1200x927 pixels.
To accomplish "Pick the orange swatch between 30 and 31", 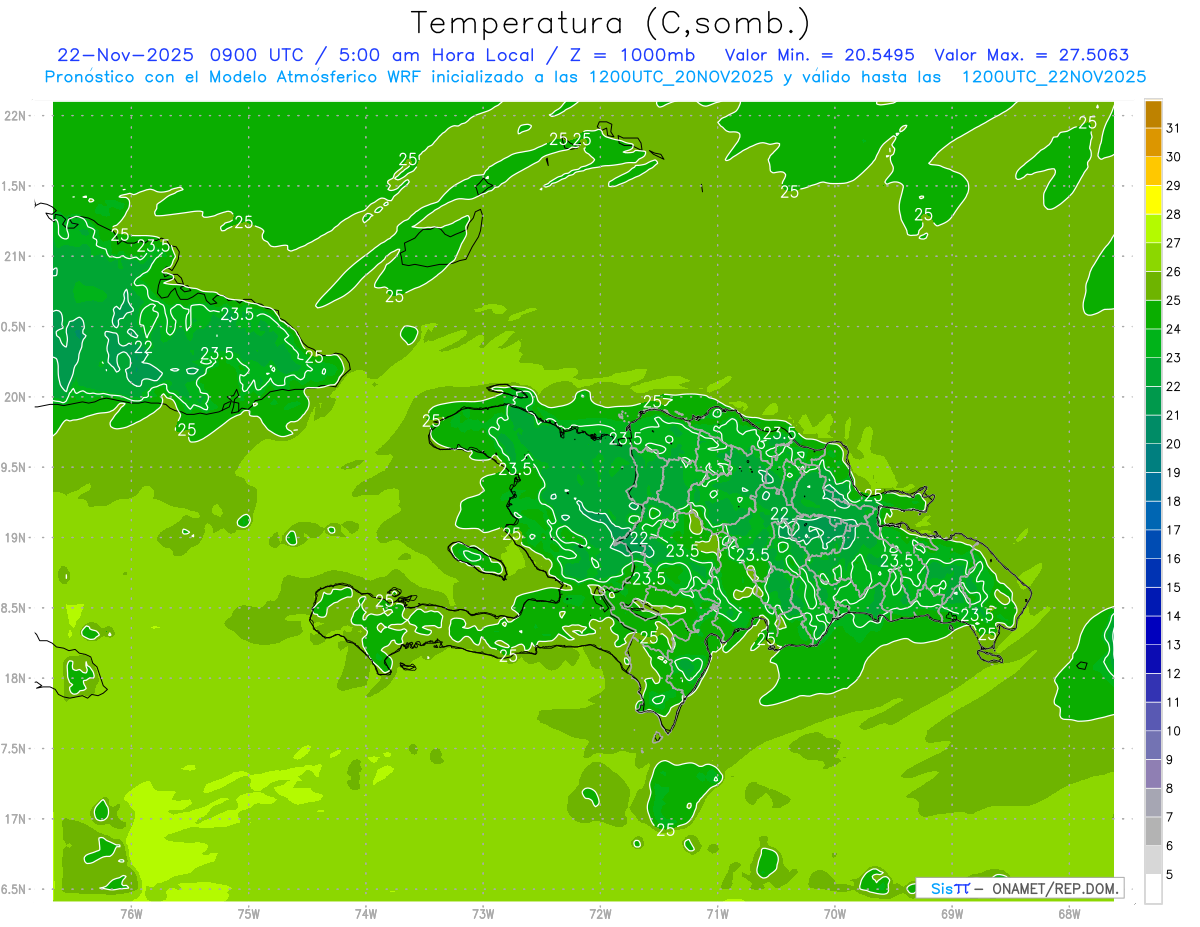I will coord(1153,143).
